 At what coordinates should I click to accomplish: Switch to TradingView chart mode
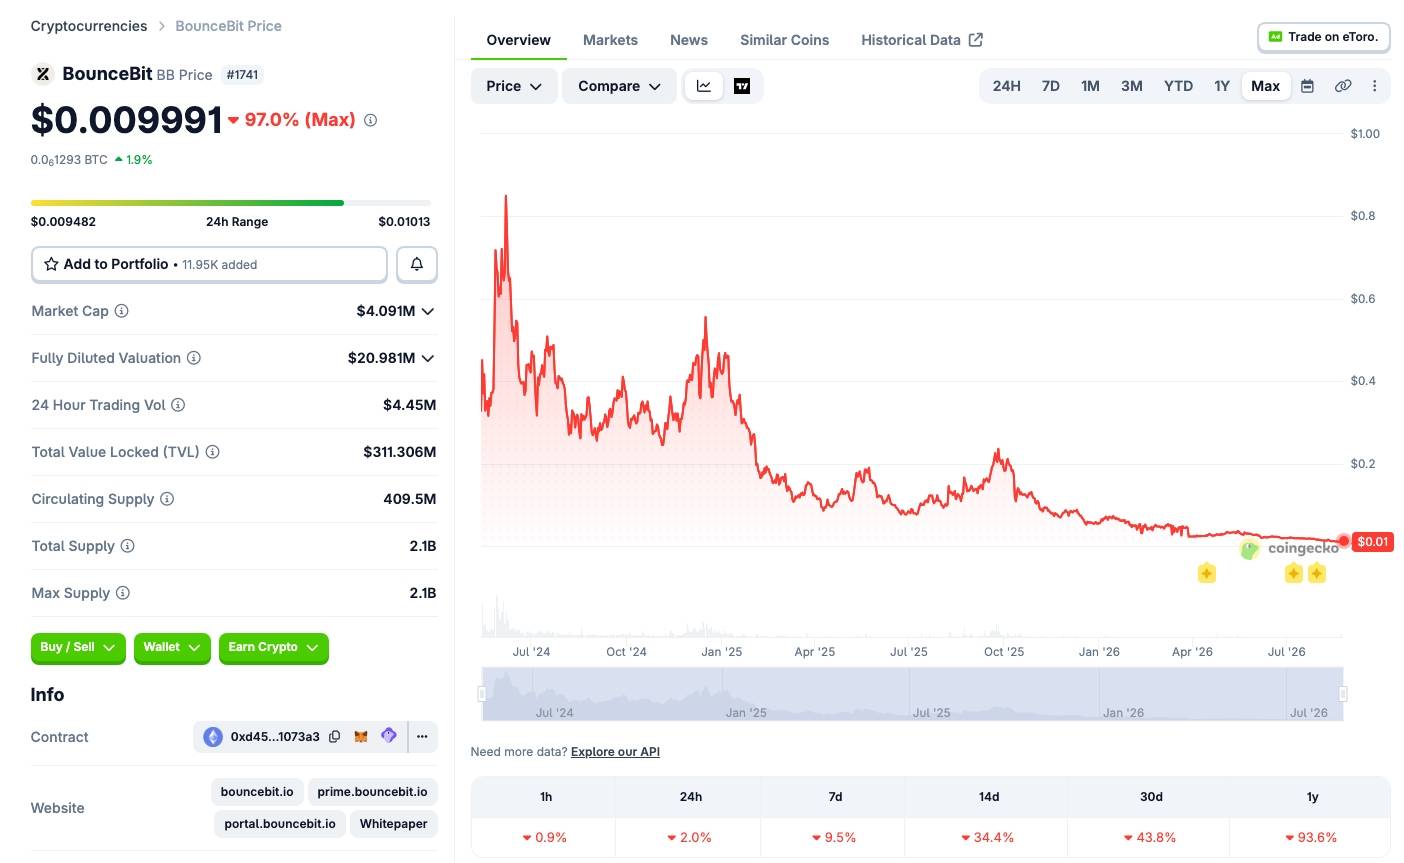[742, 86]
